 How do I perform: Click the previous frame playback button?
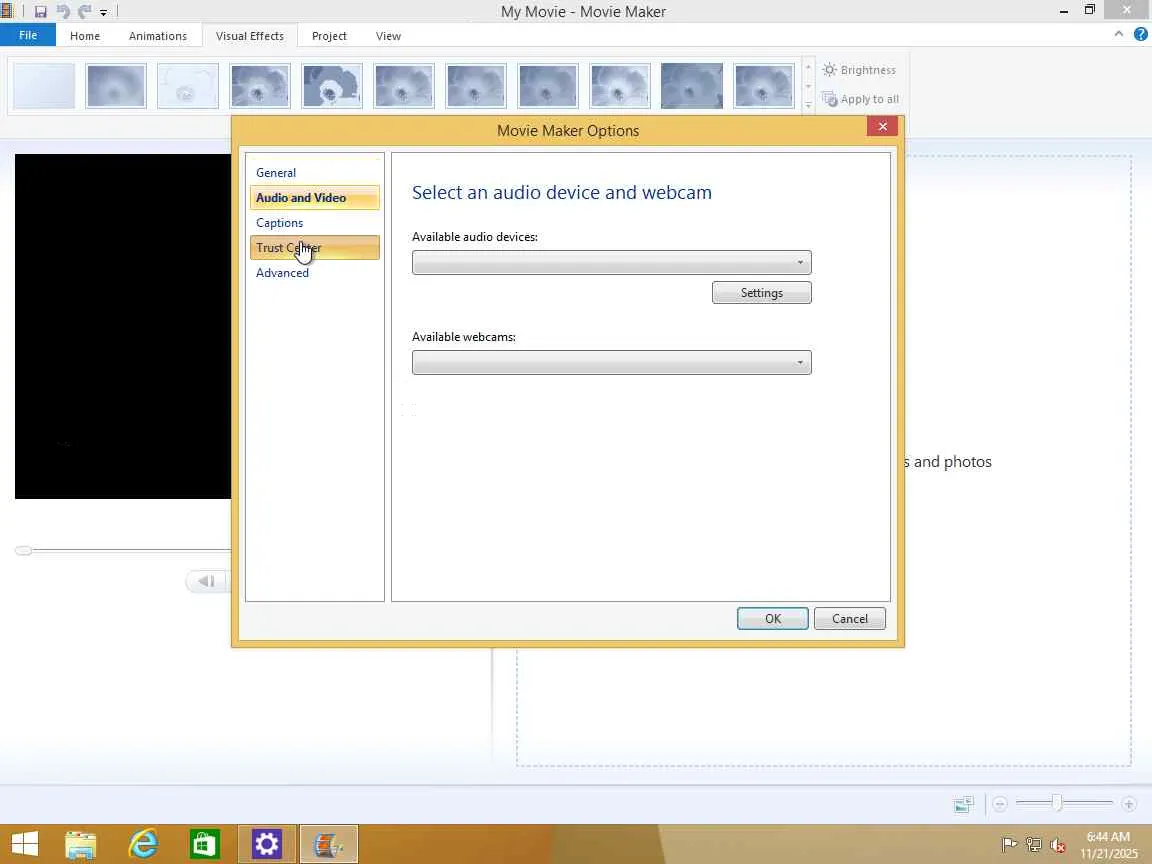coord(206,581)
